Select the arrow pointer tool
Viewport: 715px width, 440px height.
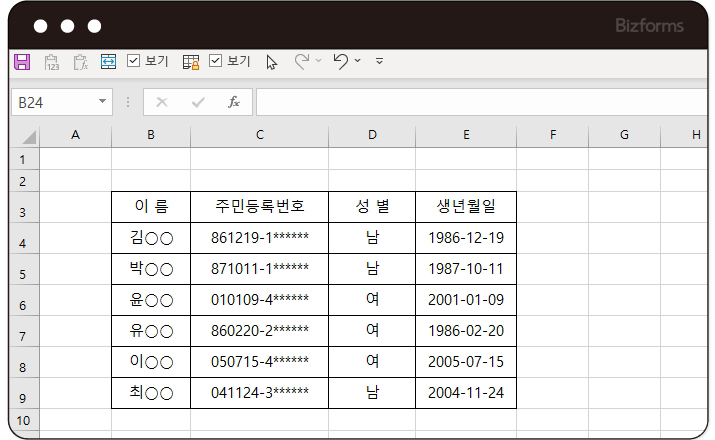point(271,62)
